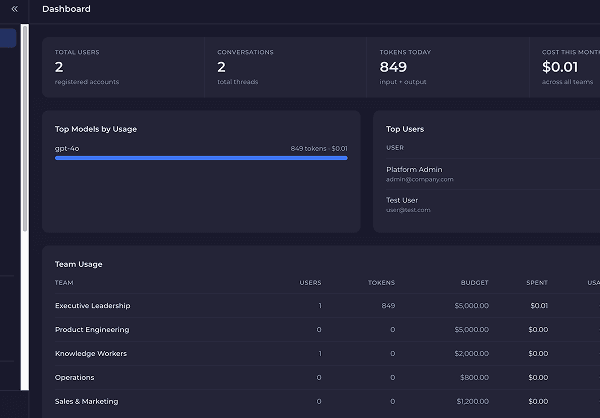The height and width of the screenshot is (418, 600).
Task: Click the $0.01 cost this month value
Action: pyautogui.click(x=560, y=67)
